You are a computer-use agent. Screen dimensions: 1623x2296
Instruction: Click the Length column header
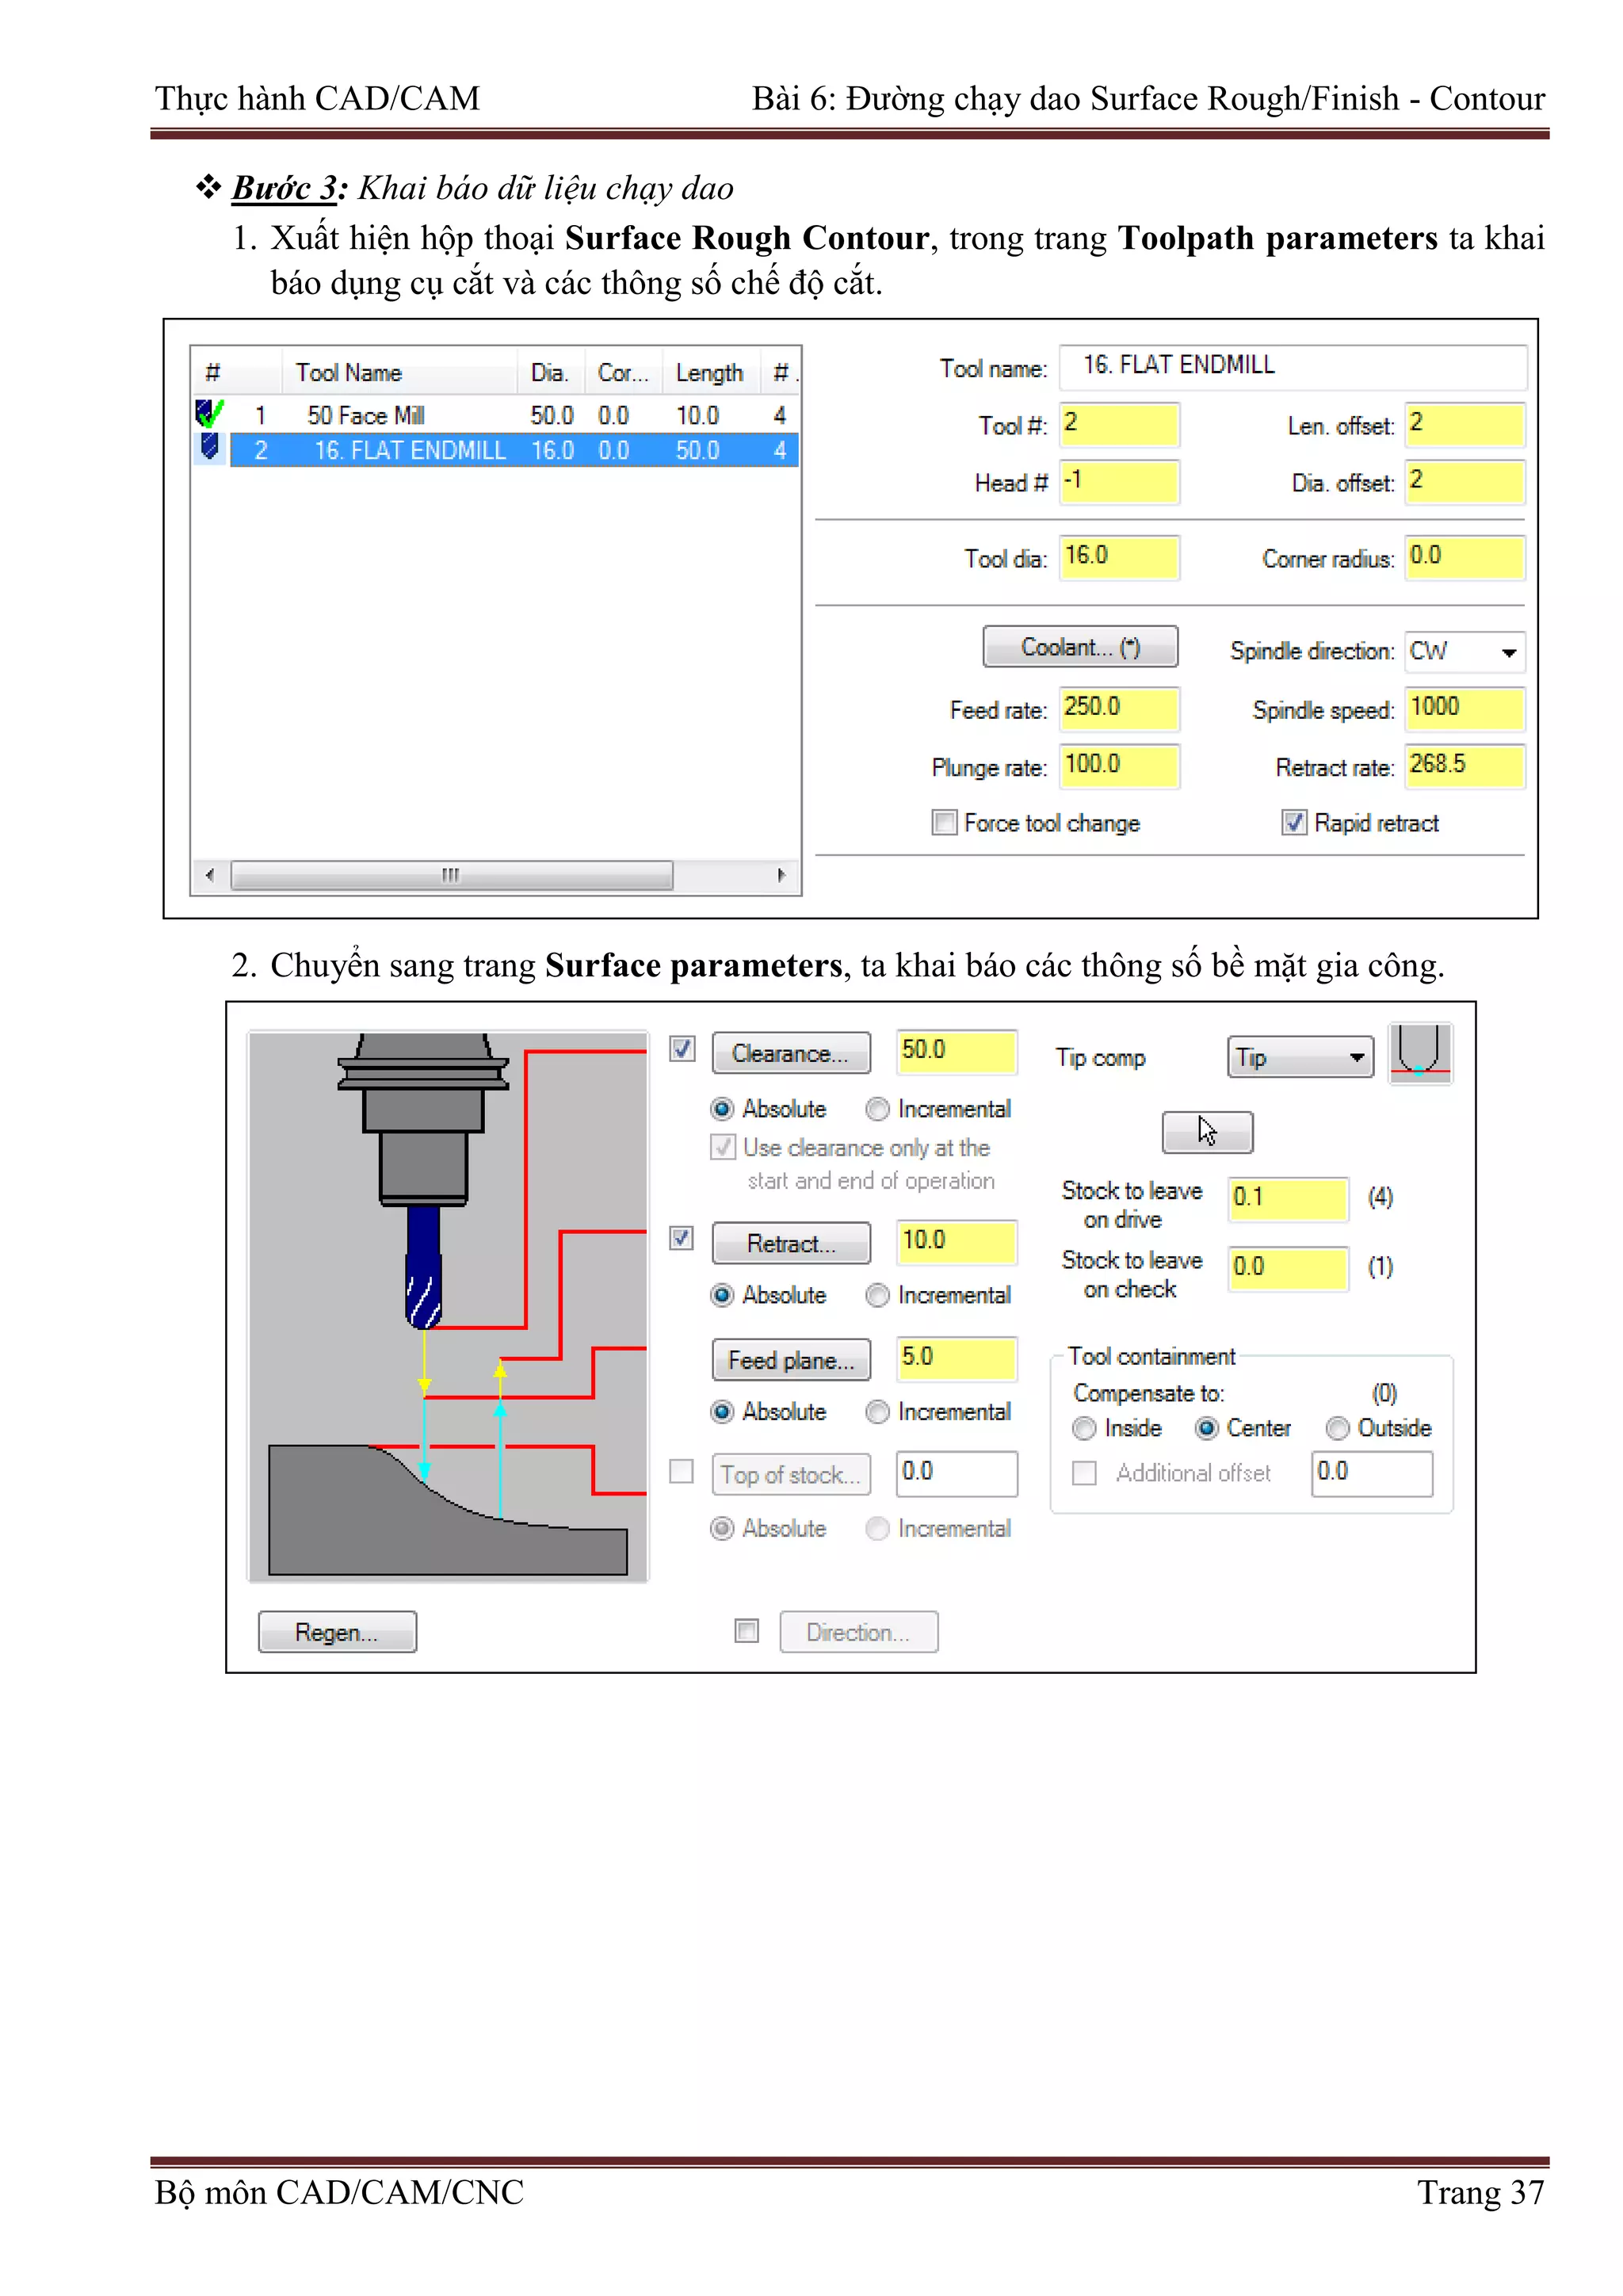[x=711, y=373]
